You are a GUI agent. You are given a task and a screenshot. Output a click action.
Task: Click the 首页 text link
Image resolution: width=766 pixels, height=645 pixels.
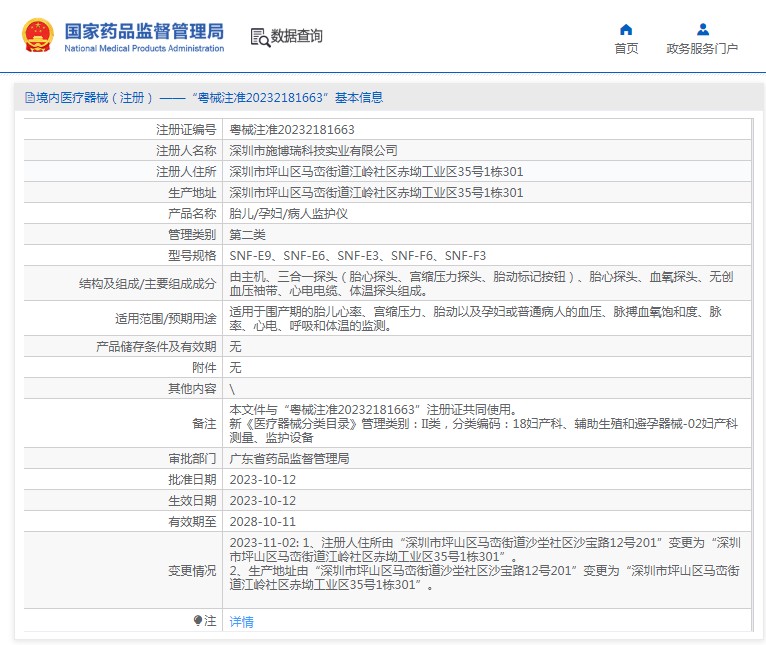coord(626,48)
